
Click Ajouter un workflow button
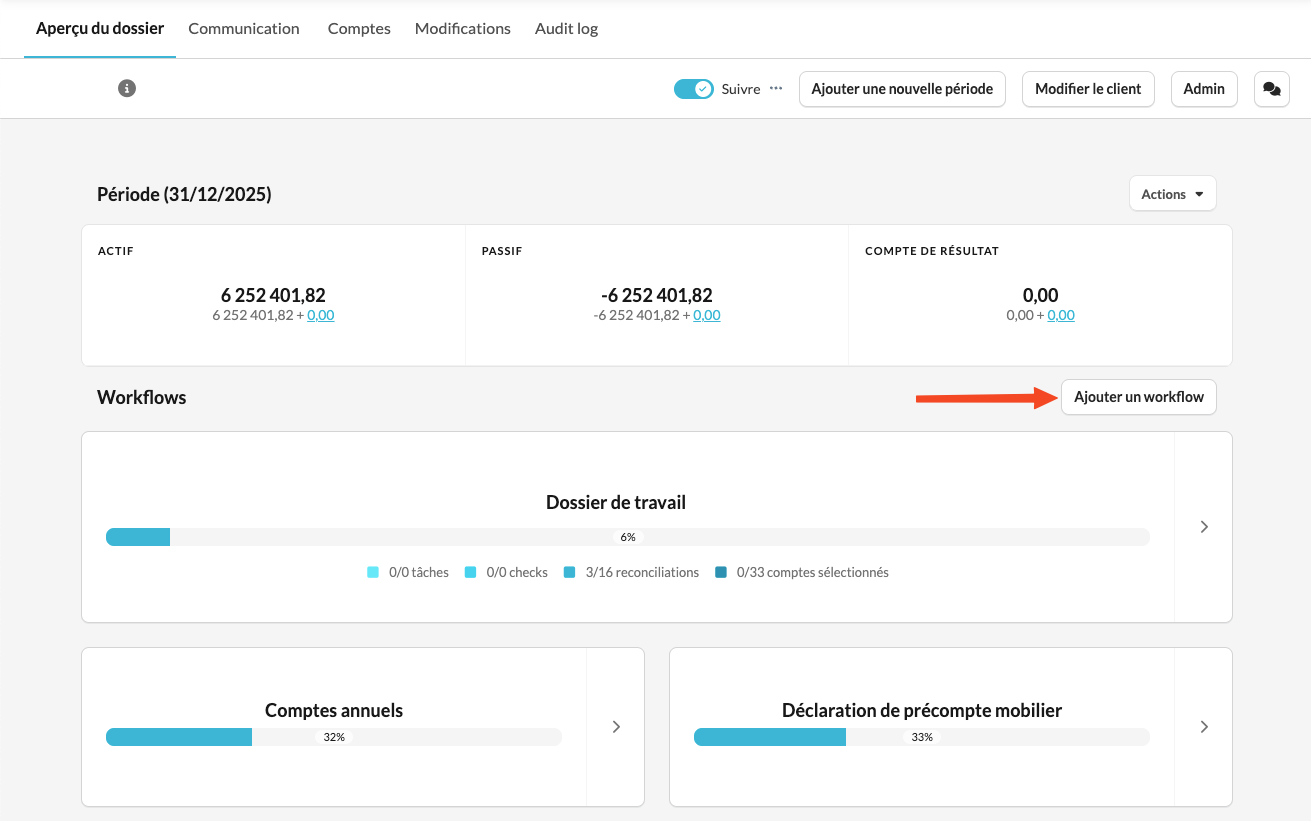pyautogui.click(x=1138, y=397)
